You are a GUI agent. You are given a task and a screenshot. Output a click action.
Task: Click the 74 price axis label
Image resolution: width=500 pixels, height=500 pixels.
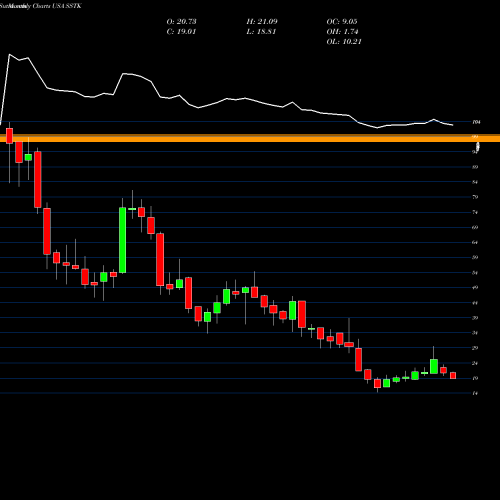point(475,212)
